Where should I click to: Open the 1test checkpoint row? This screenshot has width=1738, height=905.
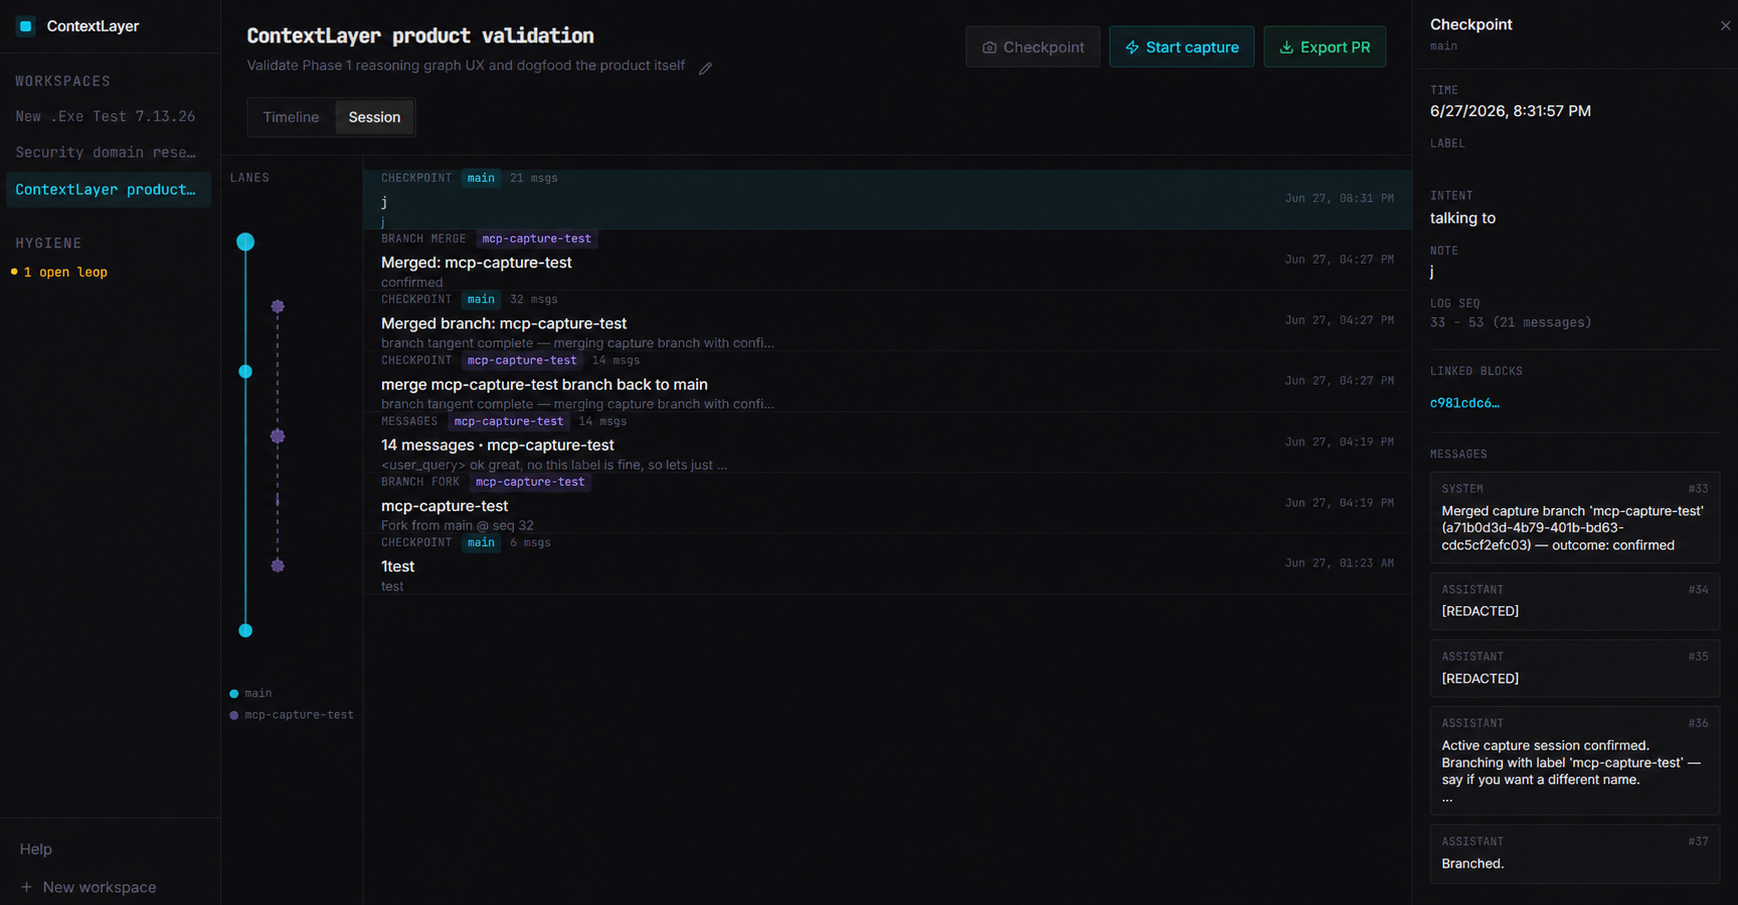(887, 564)
